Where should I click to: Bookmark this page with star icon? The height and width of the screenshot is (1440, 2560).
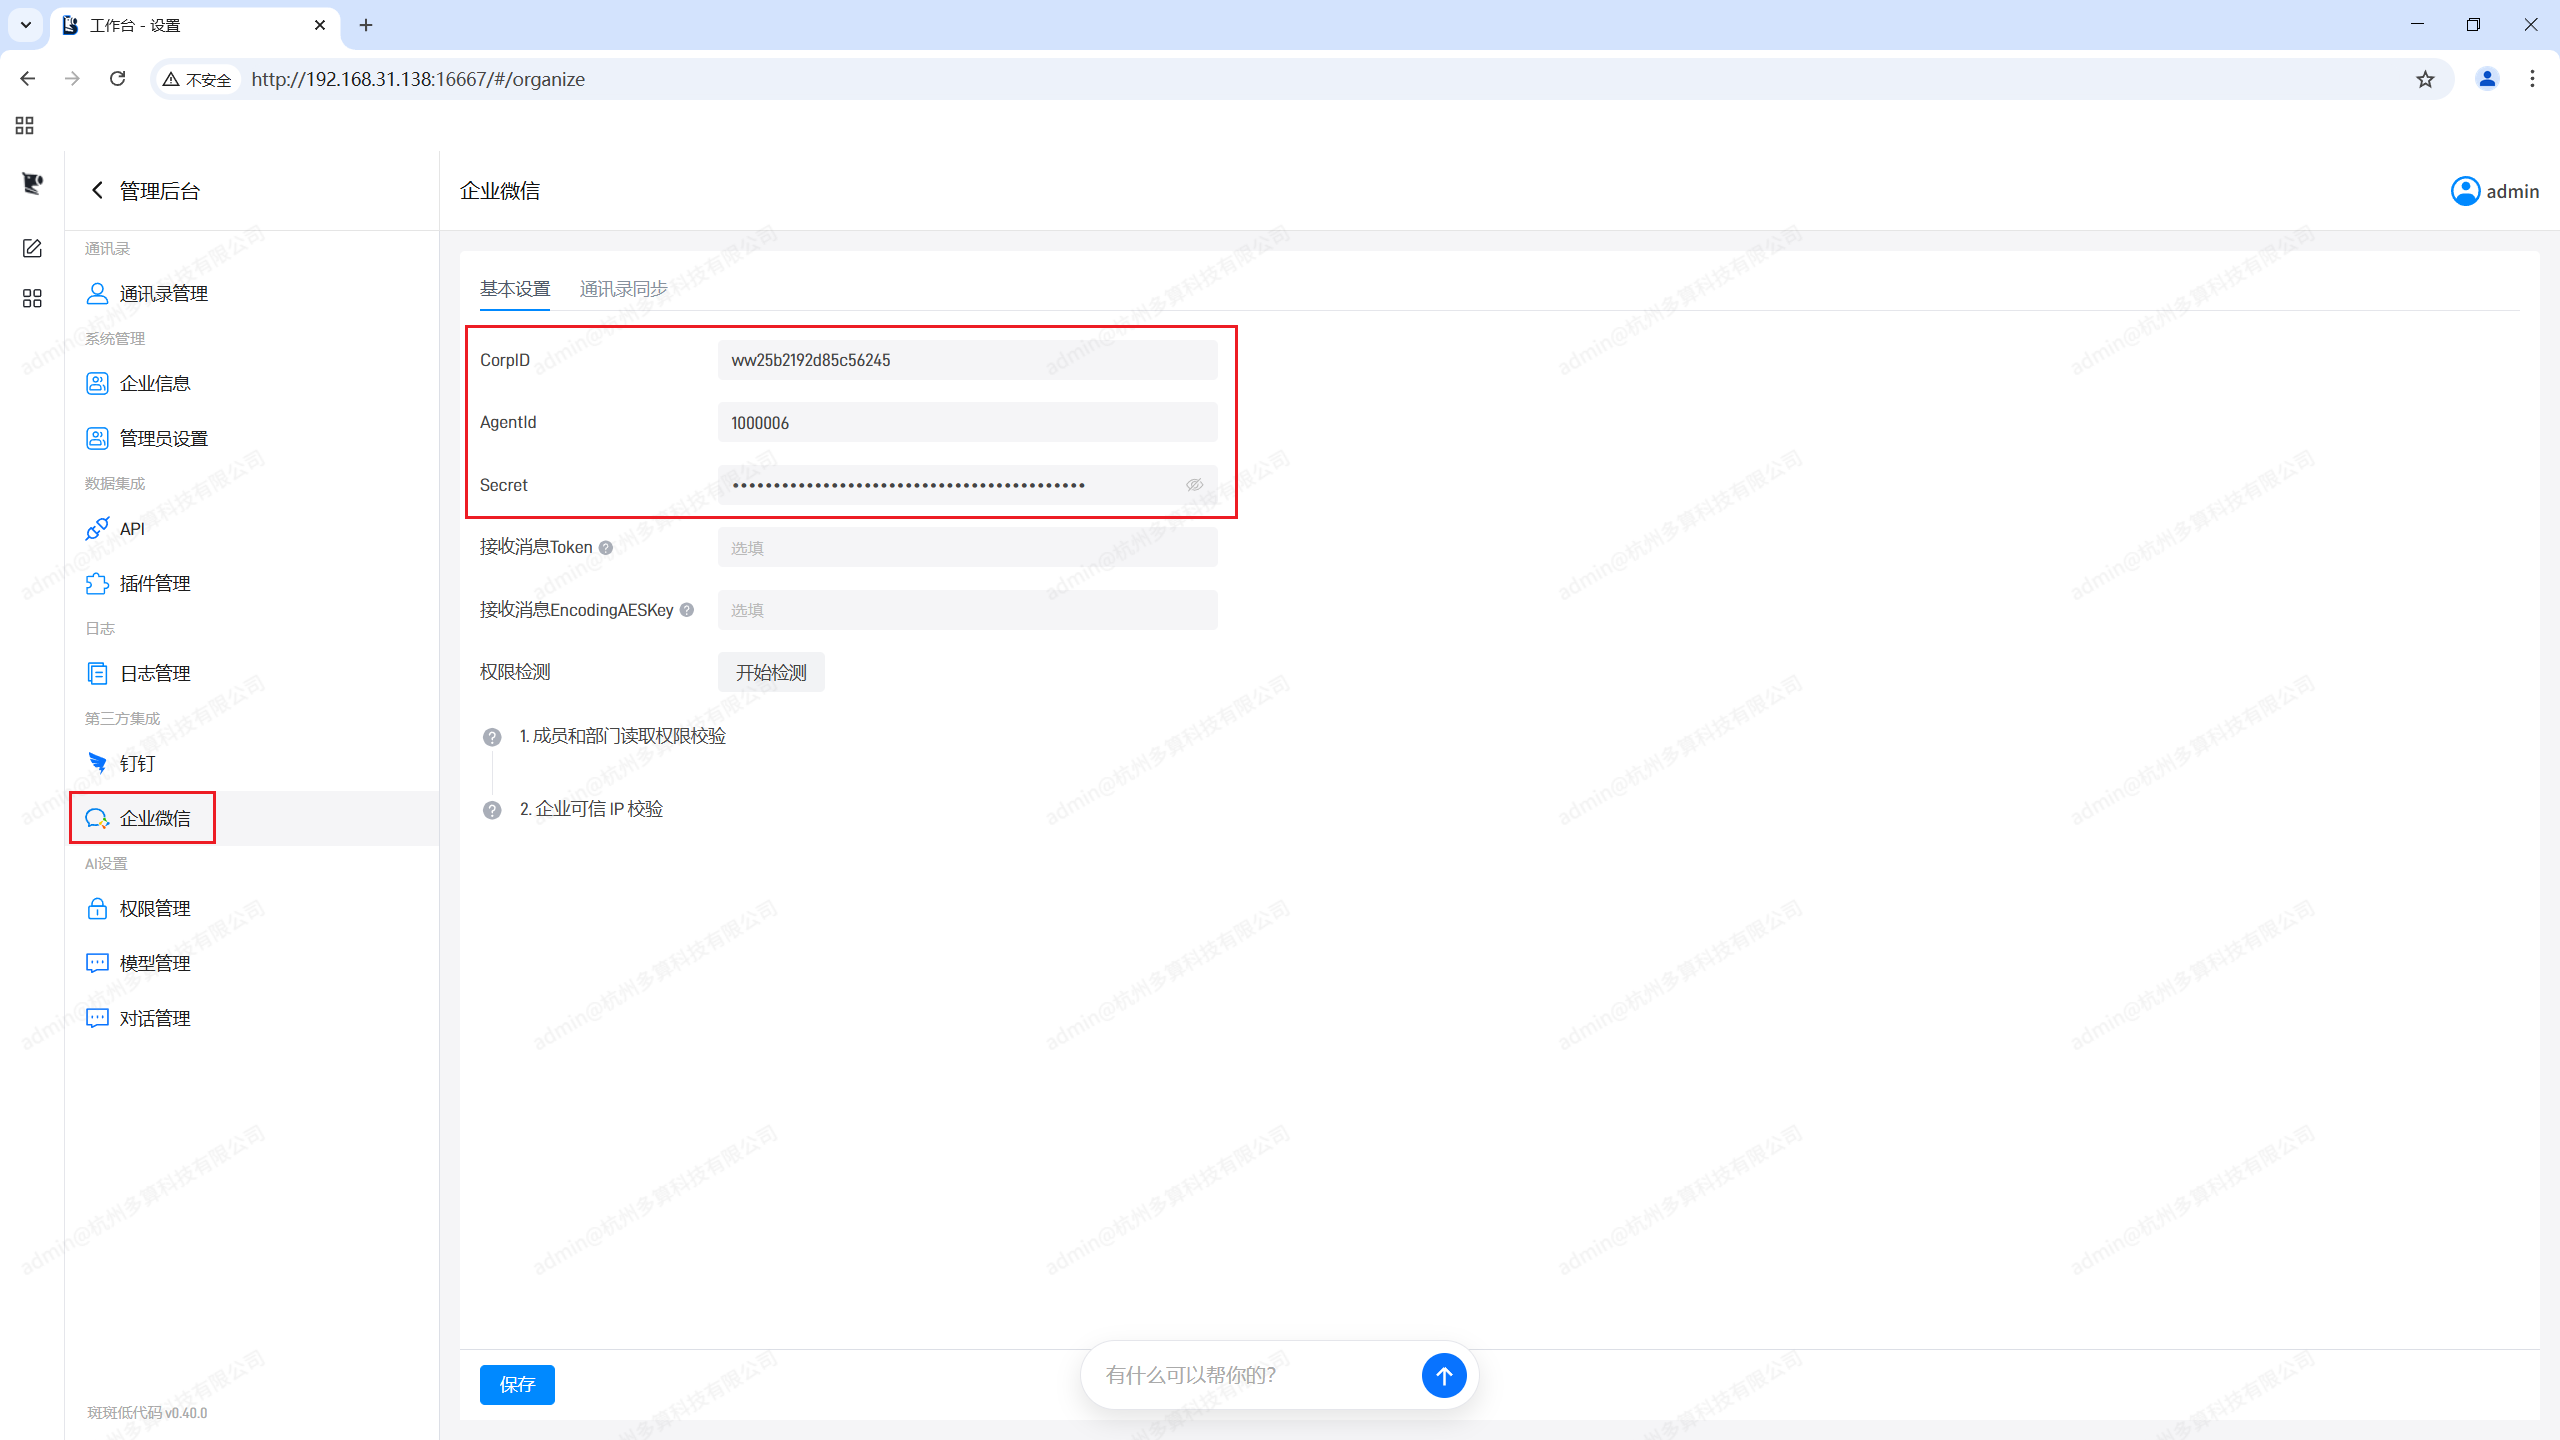click(2425, 79)
